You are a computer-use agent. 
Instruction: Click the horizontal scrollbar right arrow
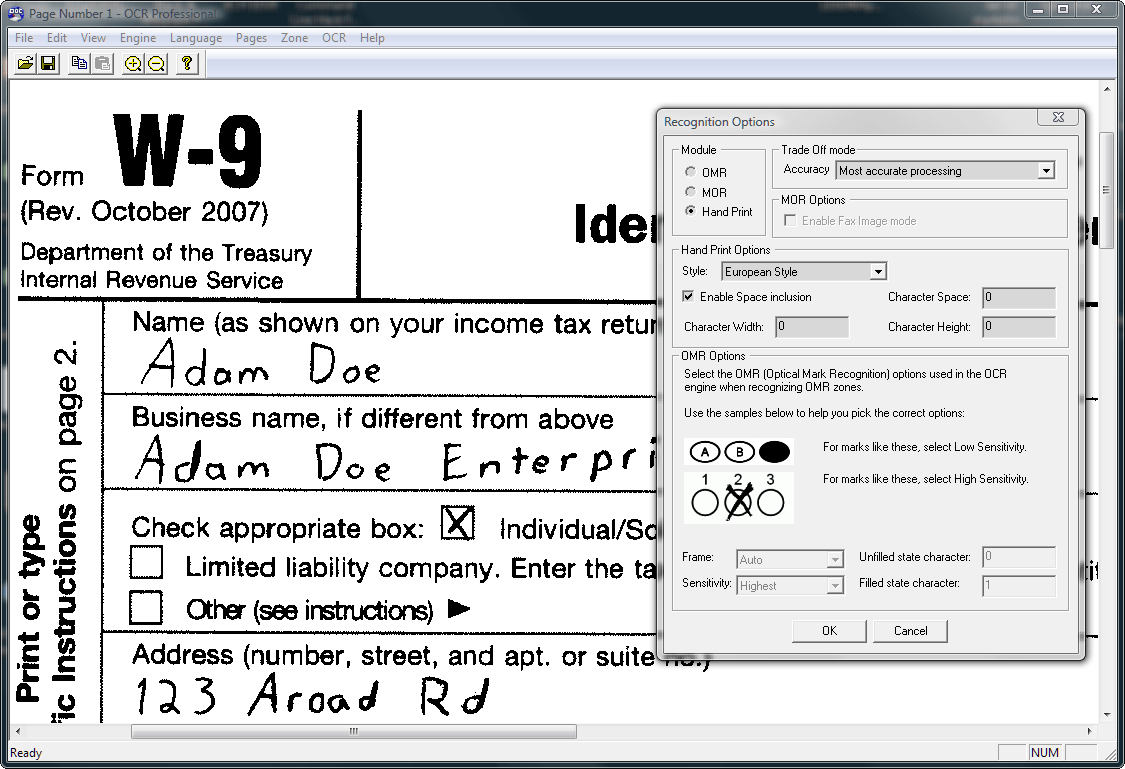pos(1089,731)
